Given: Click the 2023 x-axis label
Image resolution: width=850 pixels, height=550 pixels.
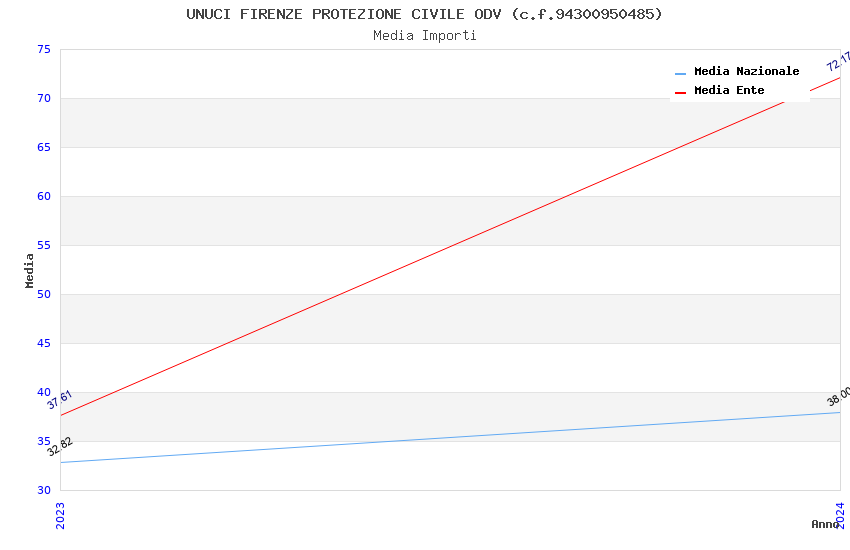Looking at the screenshot, I should [60, 515].
